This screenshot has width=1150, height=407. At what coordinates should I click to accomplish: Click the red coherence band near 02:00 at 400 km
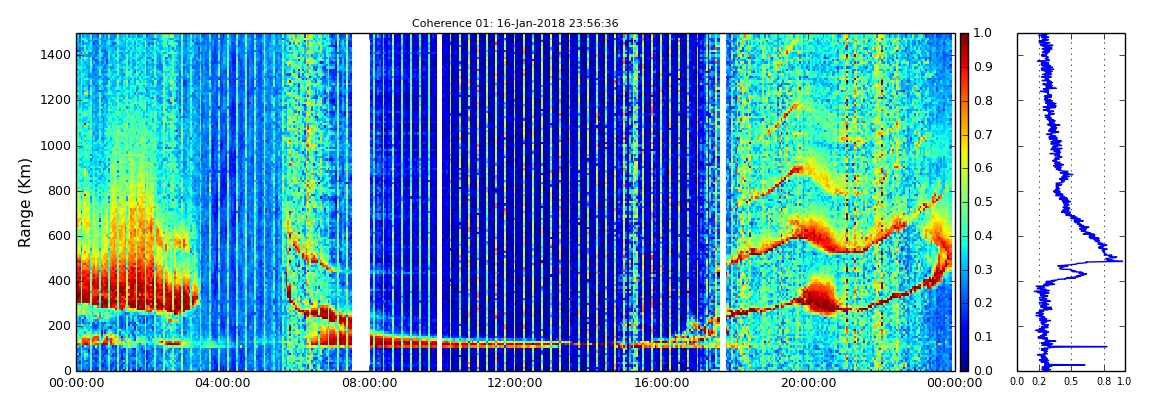coord(136,288)
